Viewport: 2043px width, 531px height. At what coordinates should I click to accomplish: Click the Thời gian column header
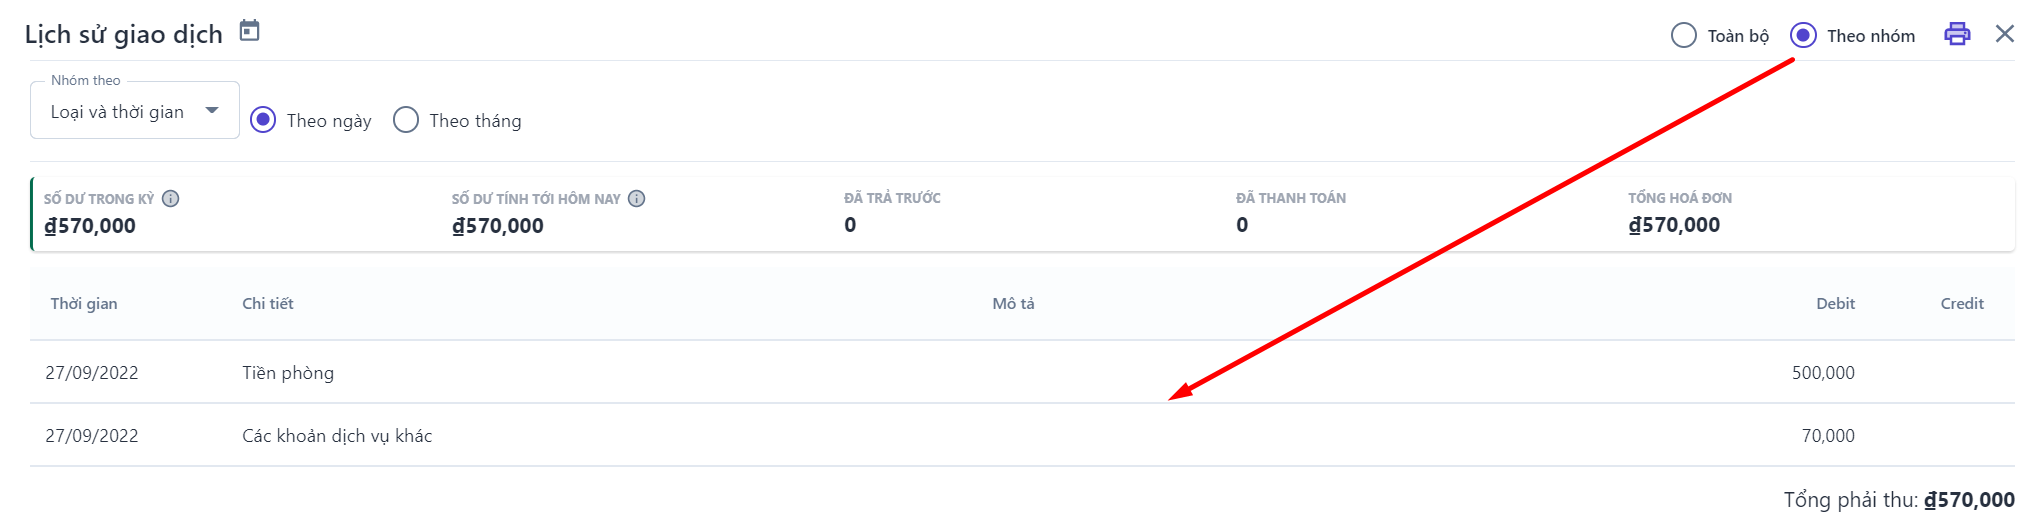[x=84, y=304]
